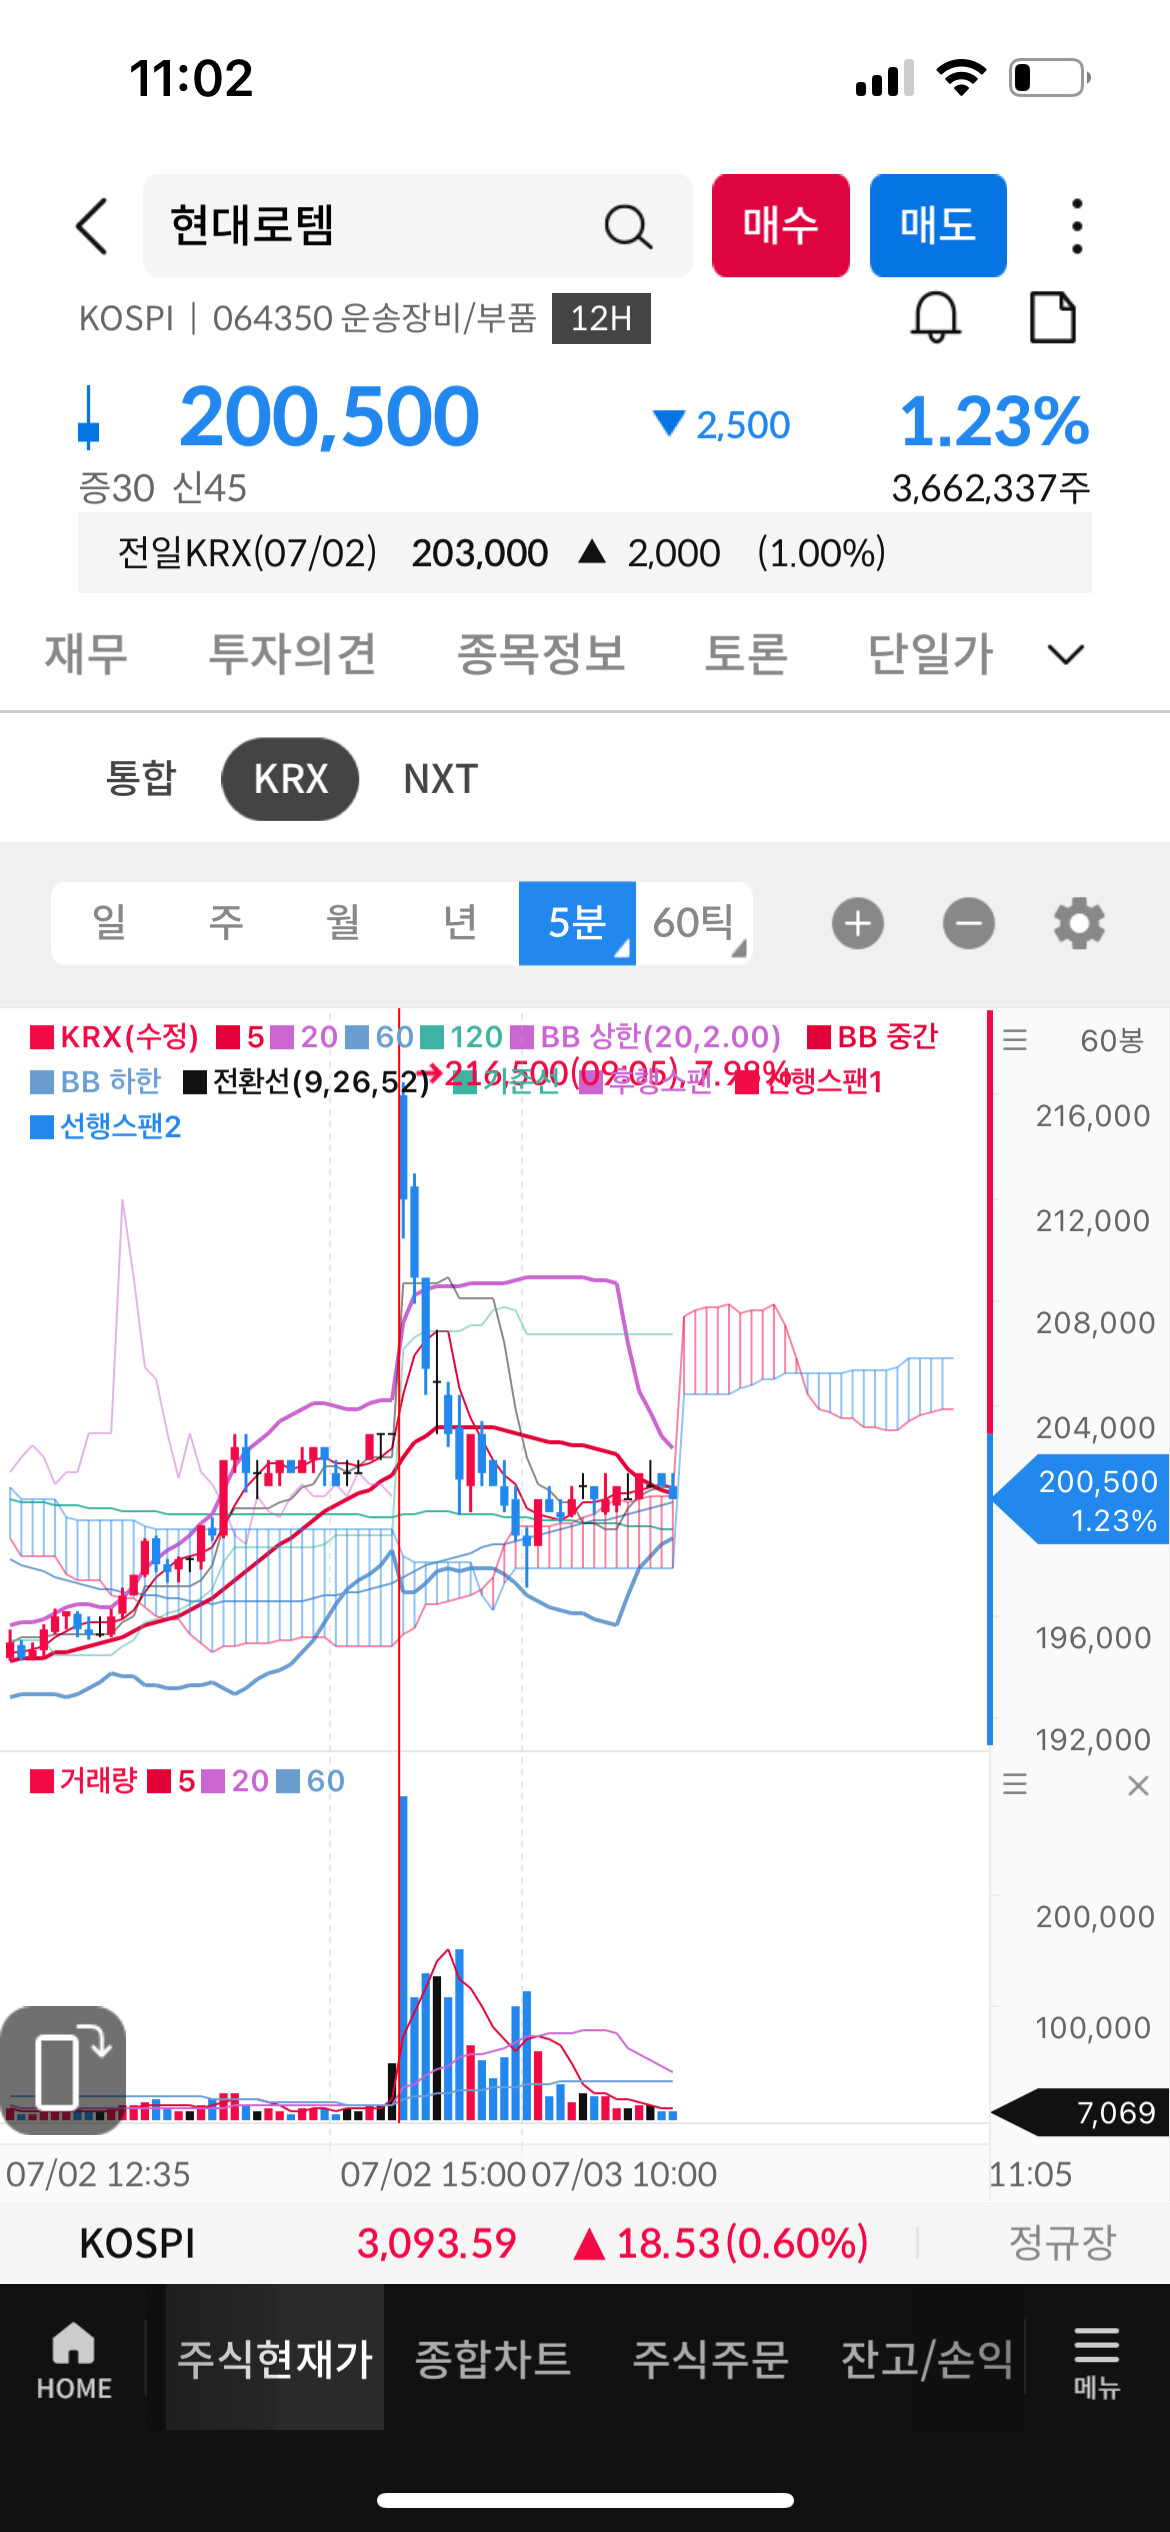Tap the search magnifier icon
Viewport: 1170px width, 2532px height.
(x=628, y=227)
